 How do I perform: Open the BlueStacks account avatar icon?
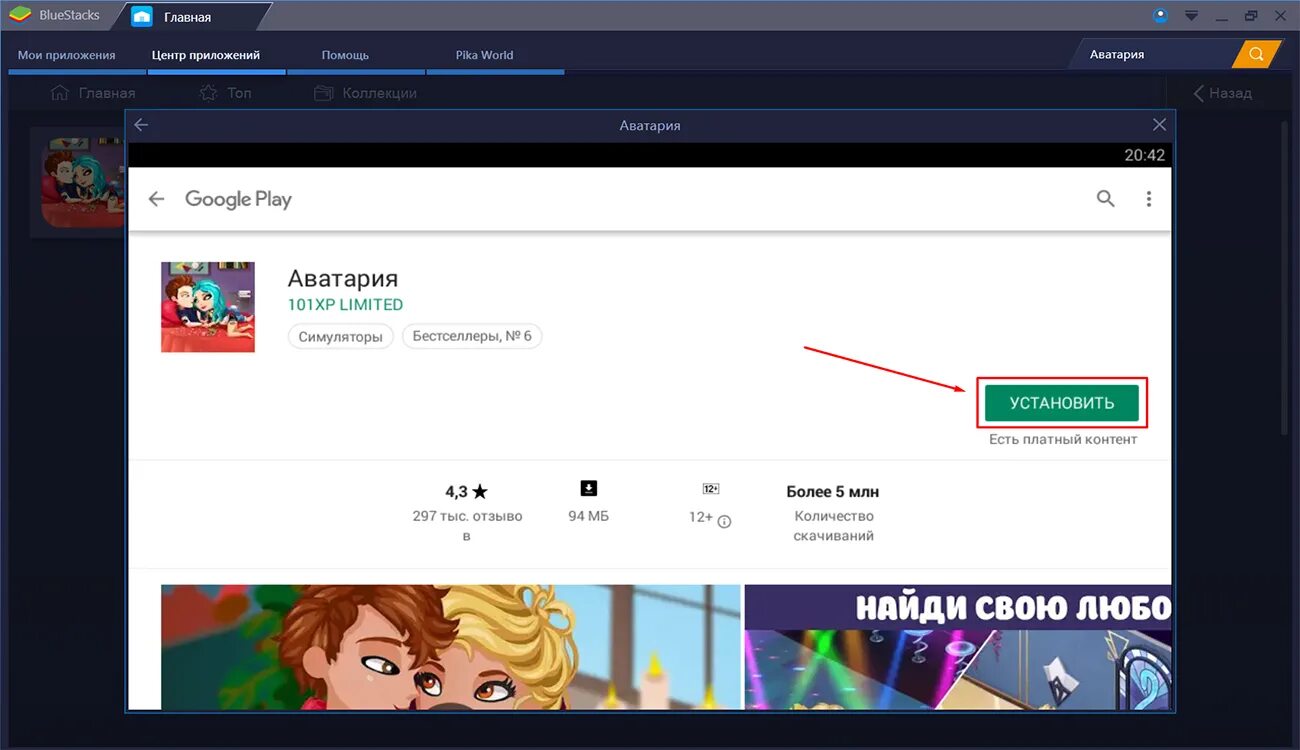[1160, 15]
